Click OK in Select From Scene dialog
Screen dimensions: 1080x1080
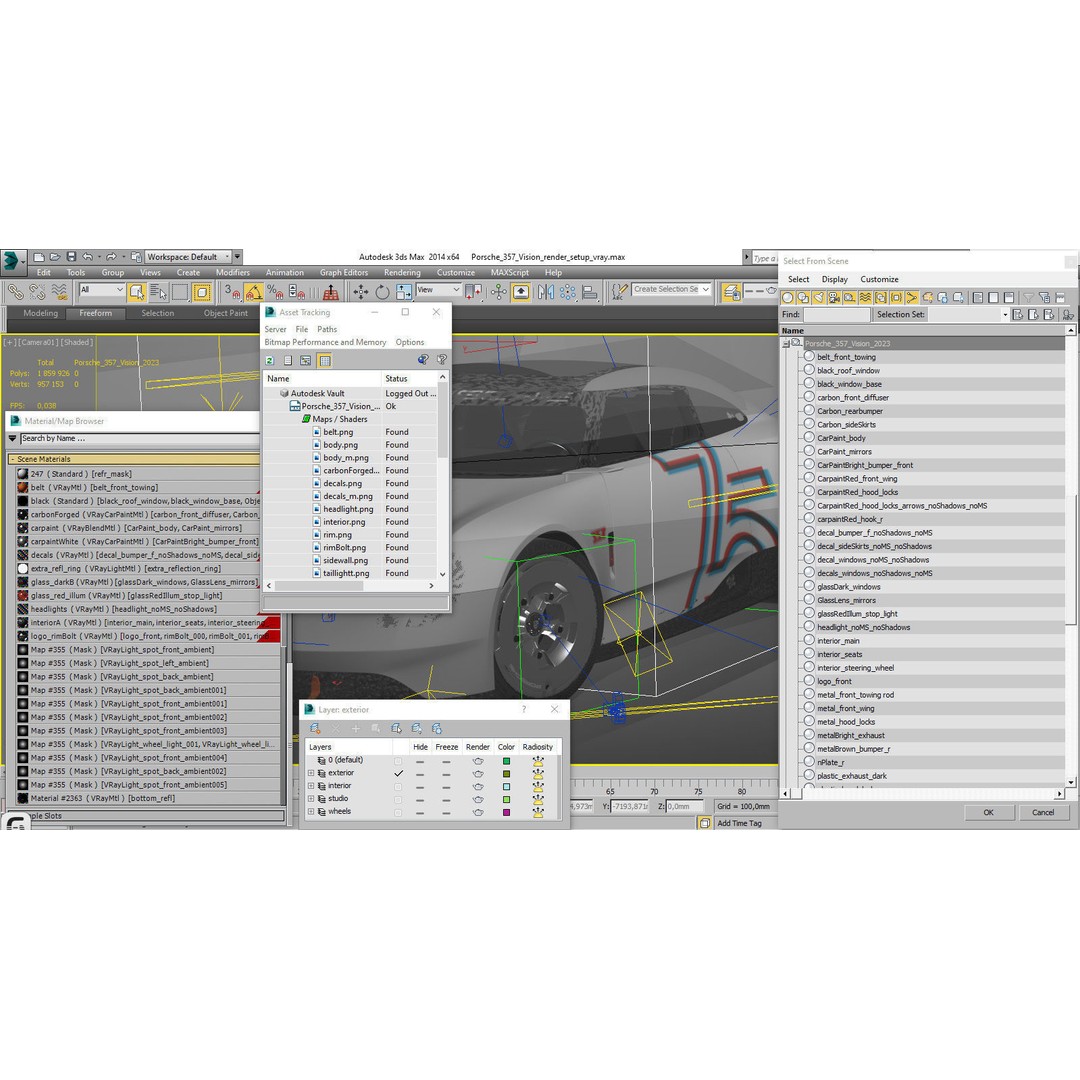(988, 812)
